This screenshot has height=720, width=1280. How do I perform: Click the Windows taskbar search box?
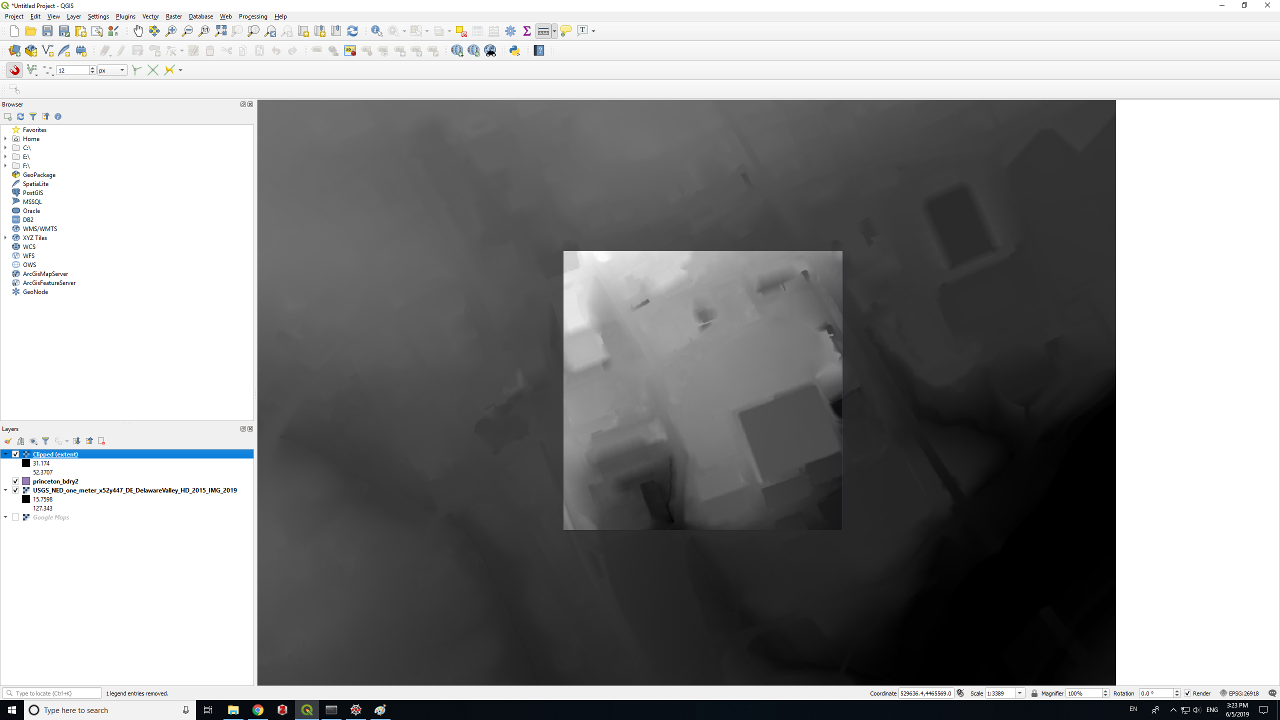coord(100,710)
